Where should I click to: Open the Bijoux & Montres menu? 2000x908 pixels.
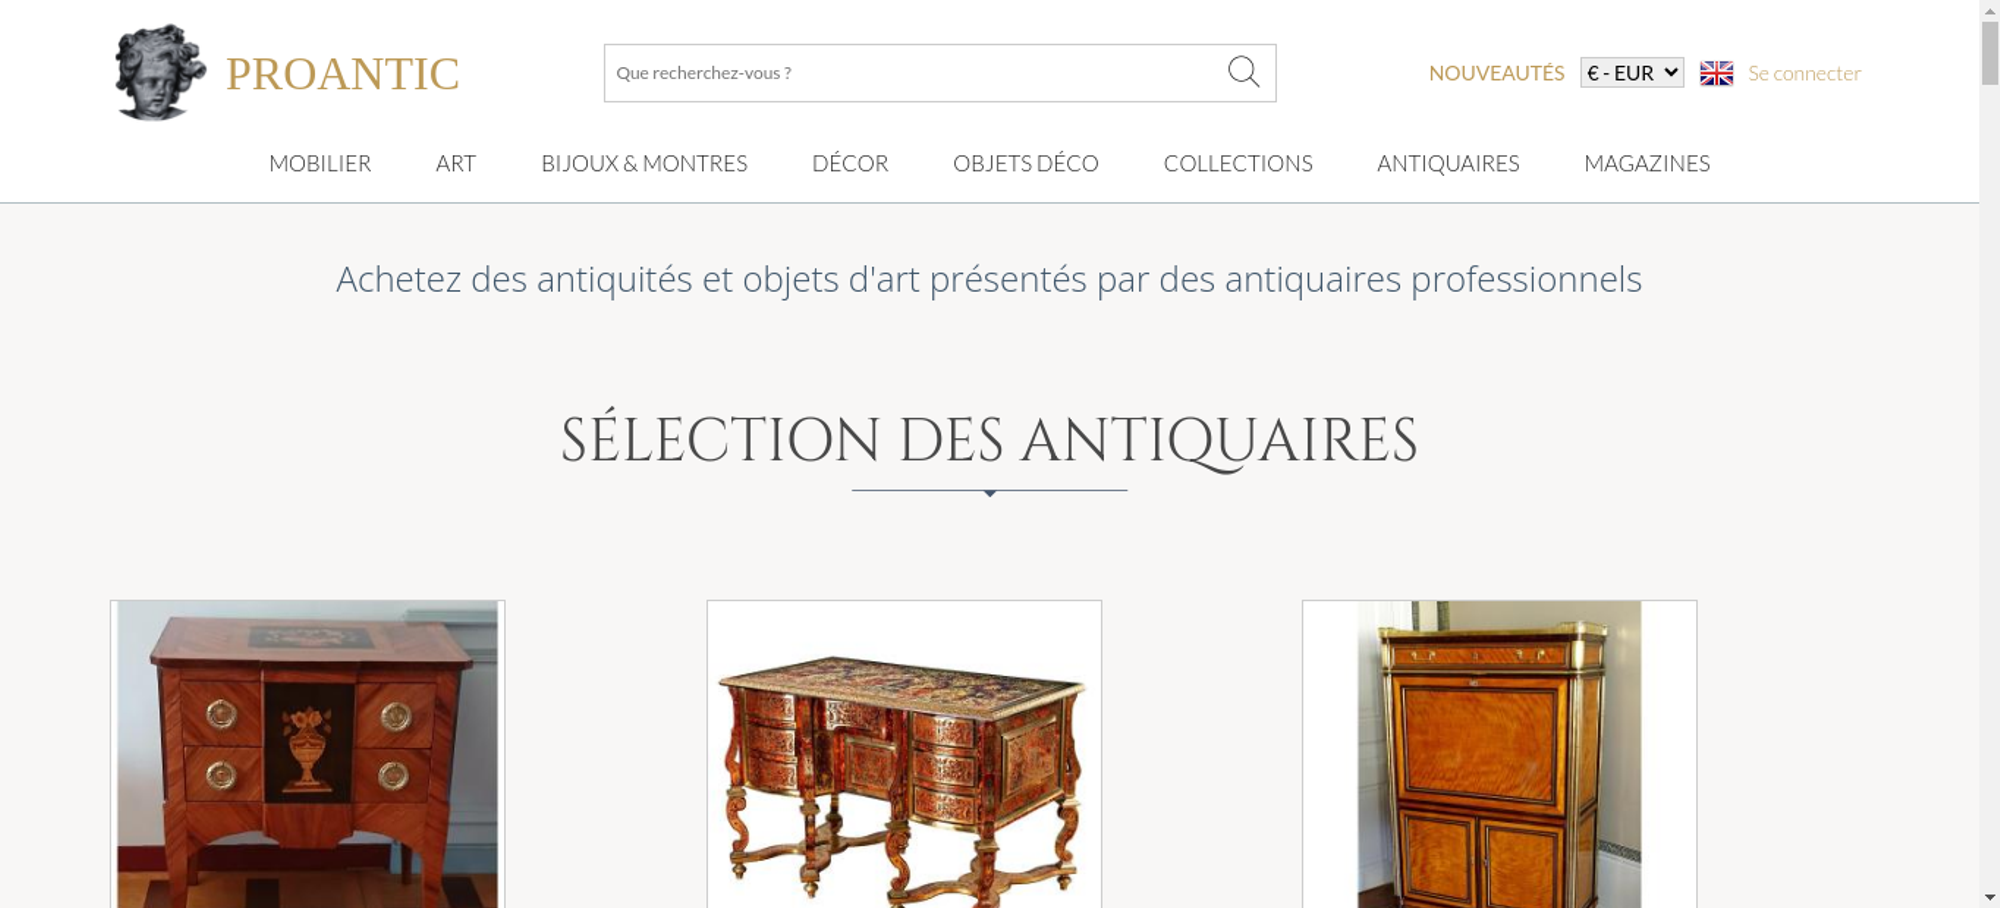644,163
